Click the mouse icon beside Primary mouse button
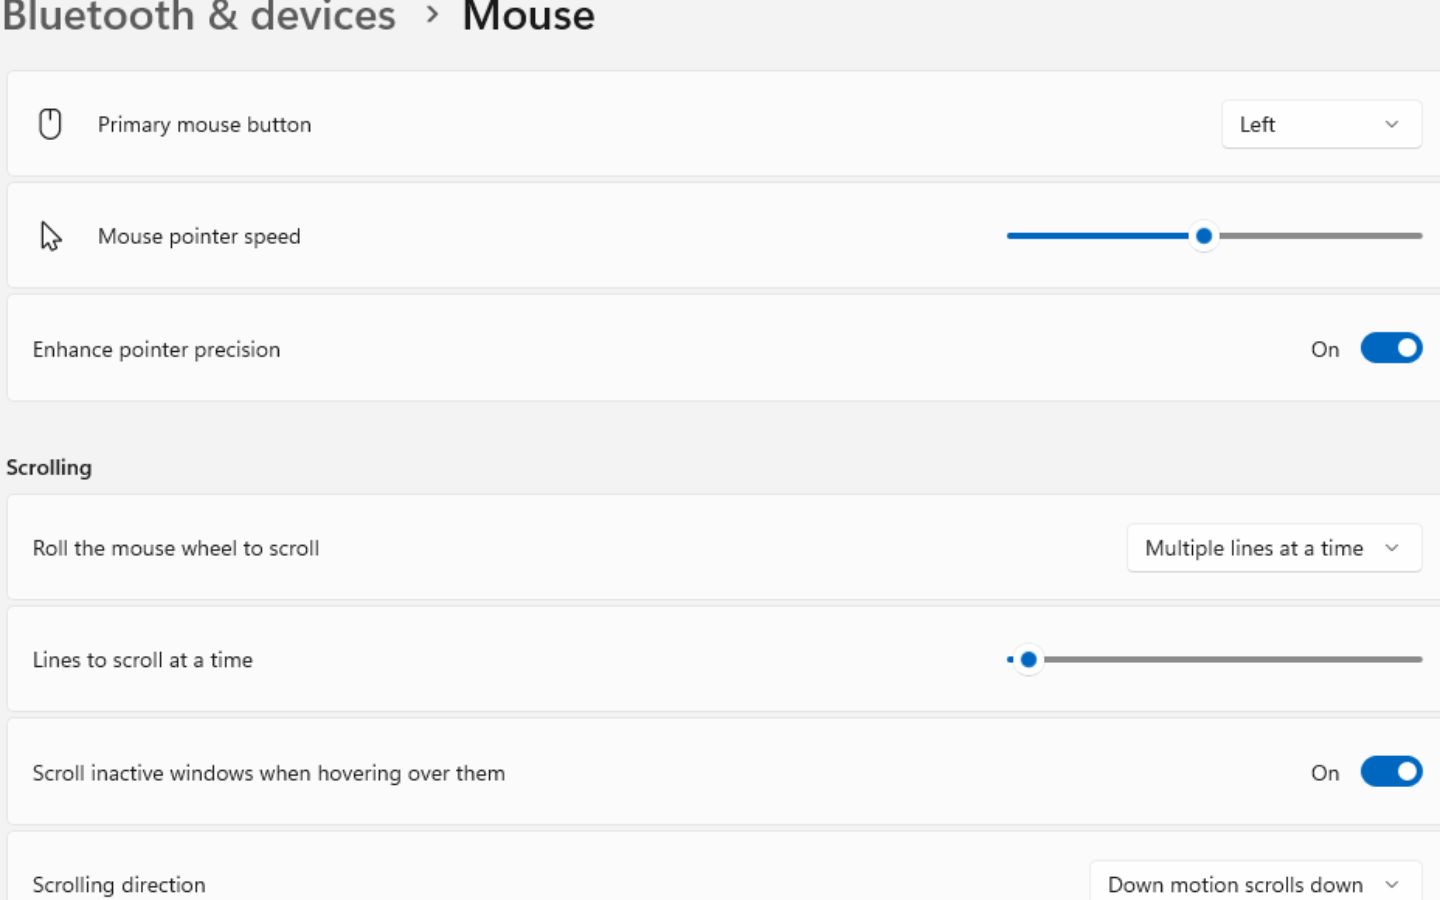Screen dimensions: 1440x900 [50, 124]
